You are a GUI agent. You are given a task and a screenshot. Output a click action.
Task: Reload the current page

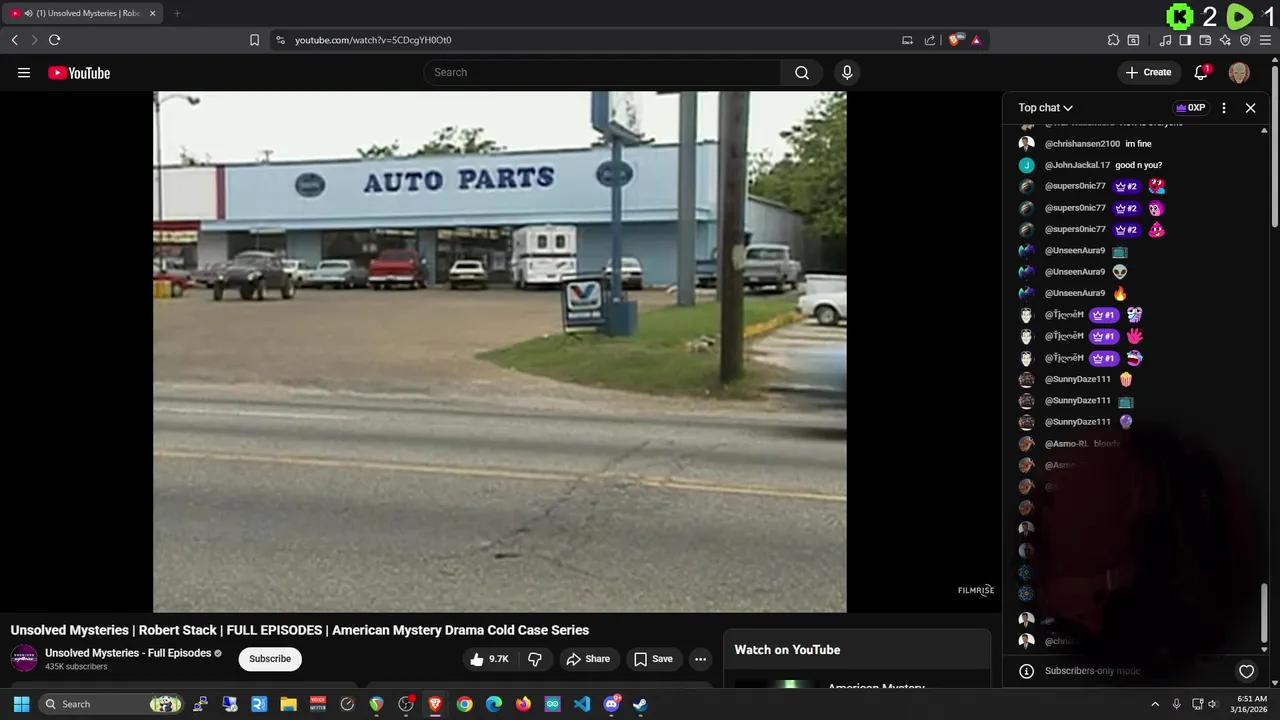(x=54, y=40)
